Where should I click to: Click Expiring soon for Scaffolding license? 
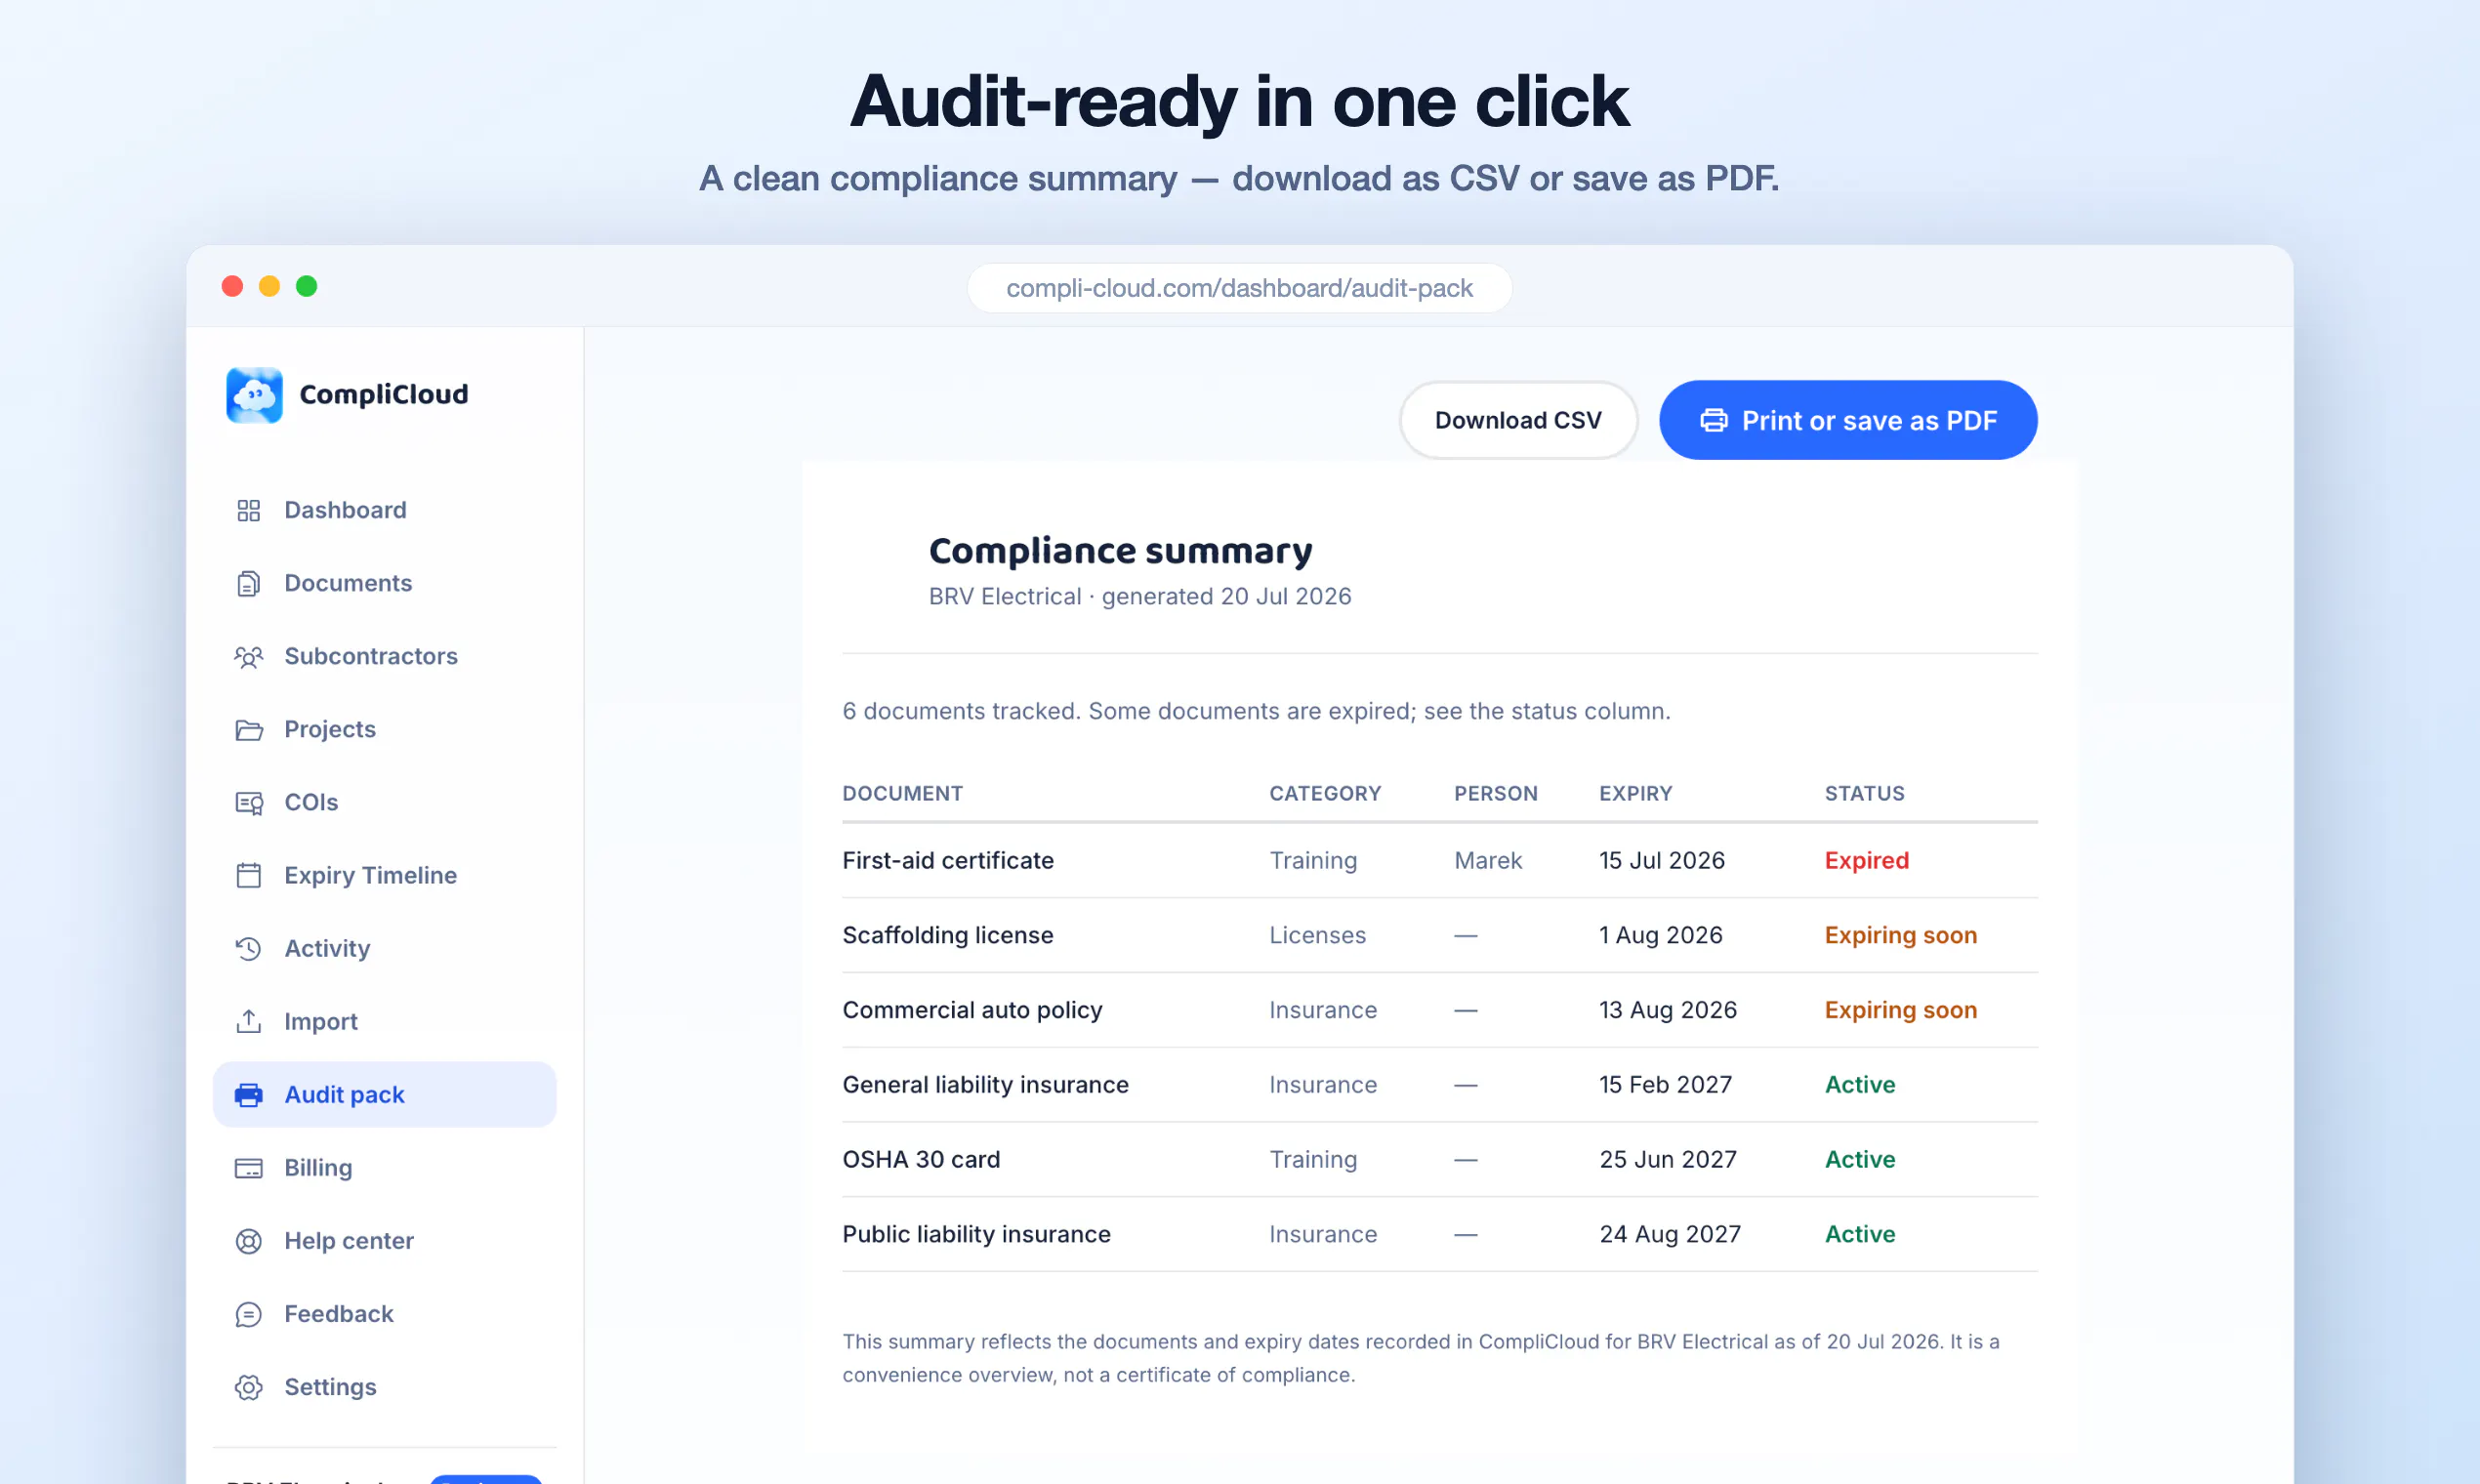click(x=1900, y=935)
